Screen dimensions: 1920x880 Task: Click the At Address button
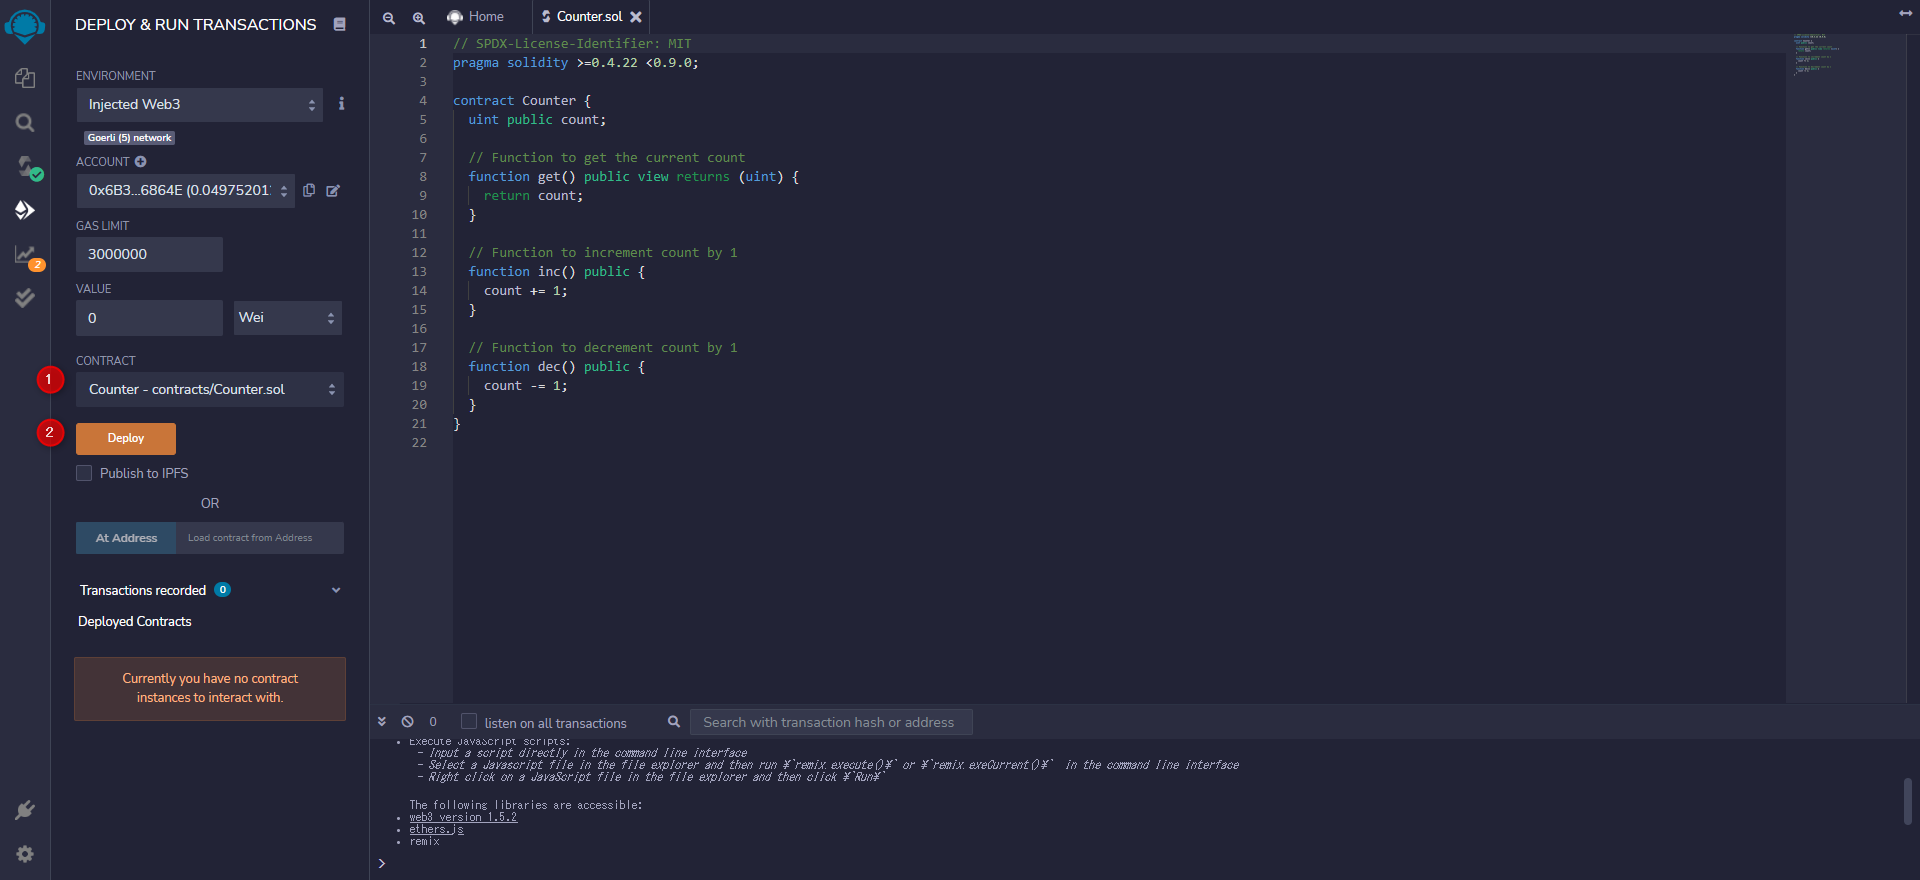point(126,538)
